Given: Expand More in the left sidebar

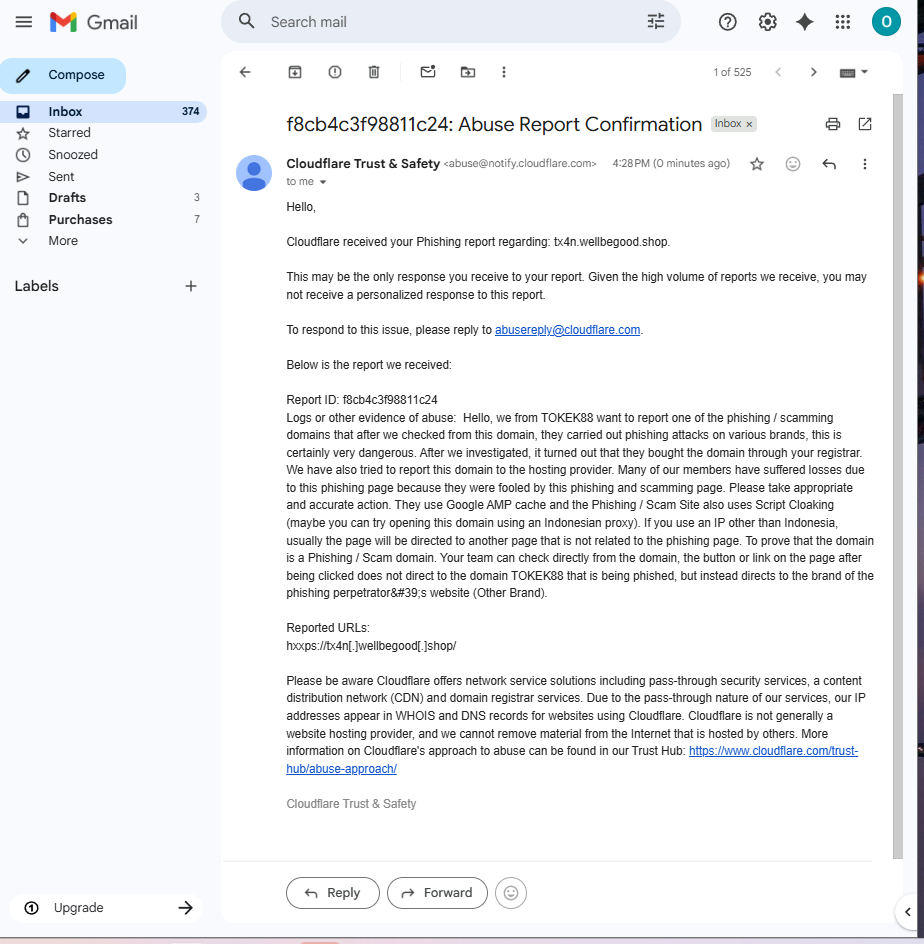Looking at the screenshot, I should point(63,241).
